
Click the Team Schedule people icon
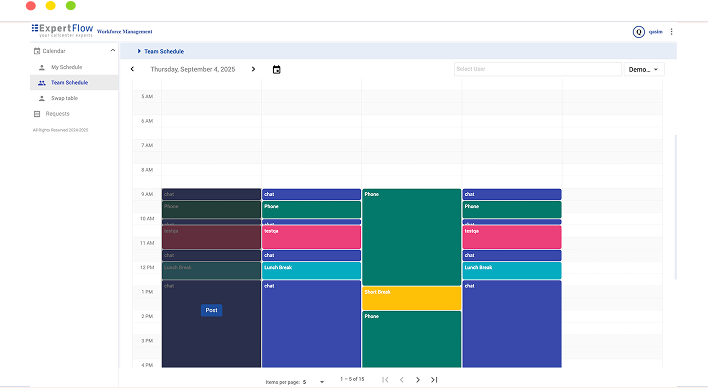[42, 83]
